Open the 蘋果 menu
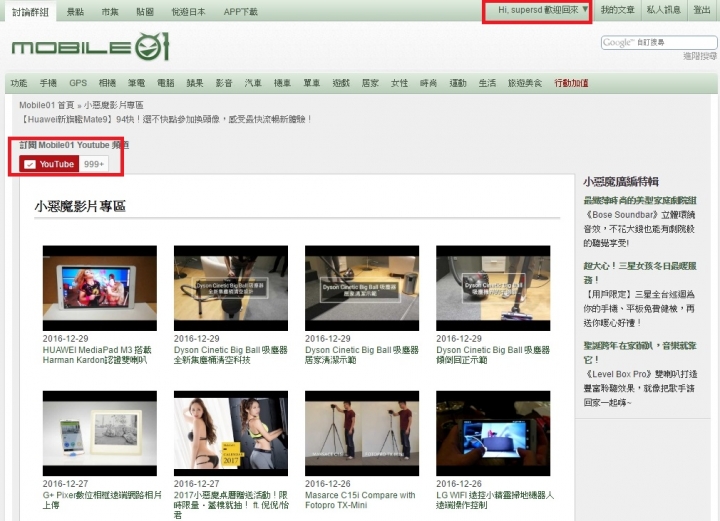 [x=195, y=83]
